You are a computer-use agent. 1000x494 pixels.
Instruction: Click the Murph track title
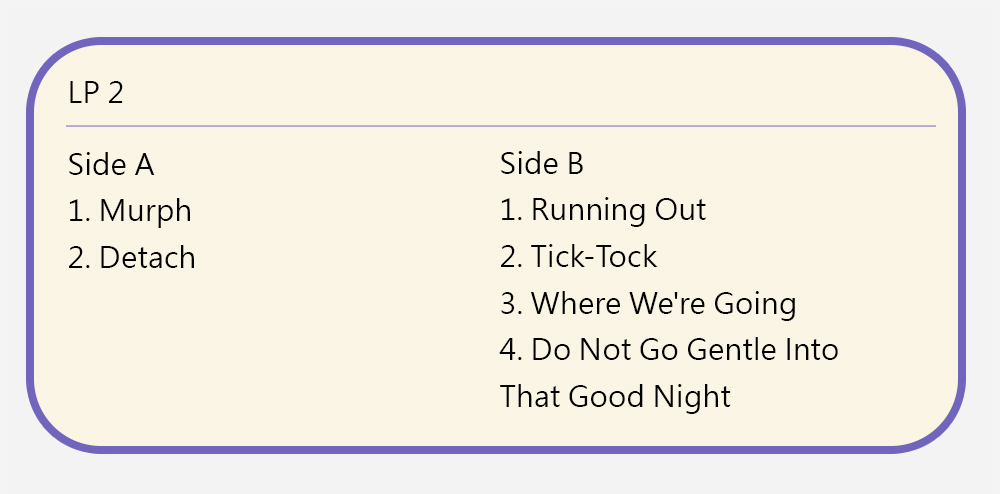145,211
